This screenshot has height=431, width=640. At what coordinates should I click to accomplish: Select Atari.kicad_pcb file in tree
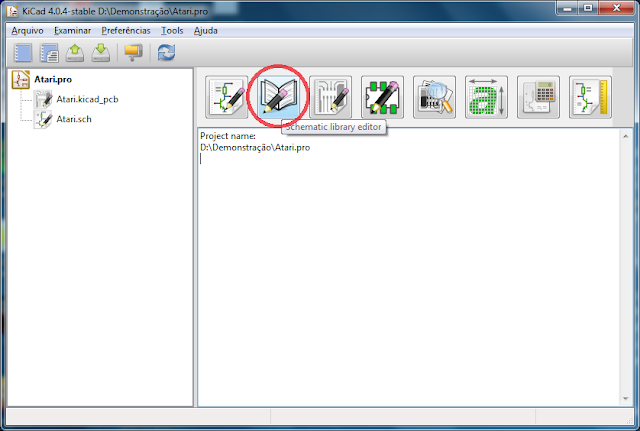coord(87,99)
